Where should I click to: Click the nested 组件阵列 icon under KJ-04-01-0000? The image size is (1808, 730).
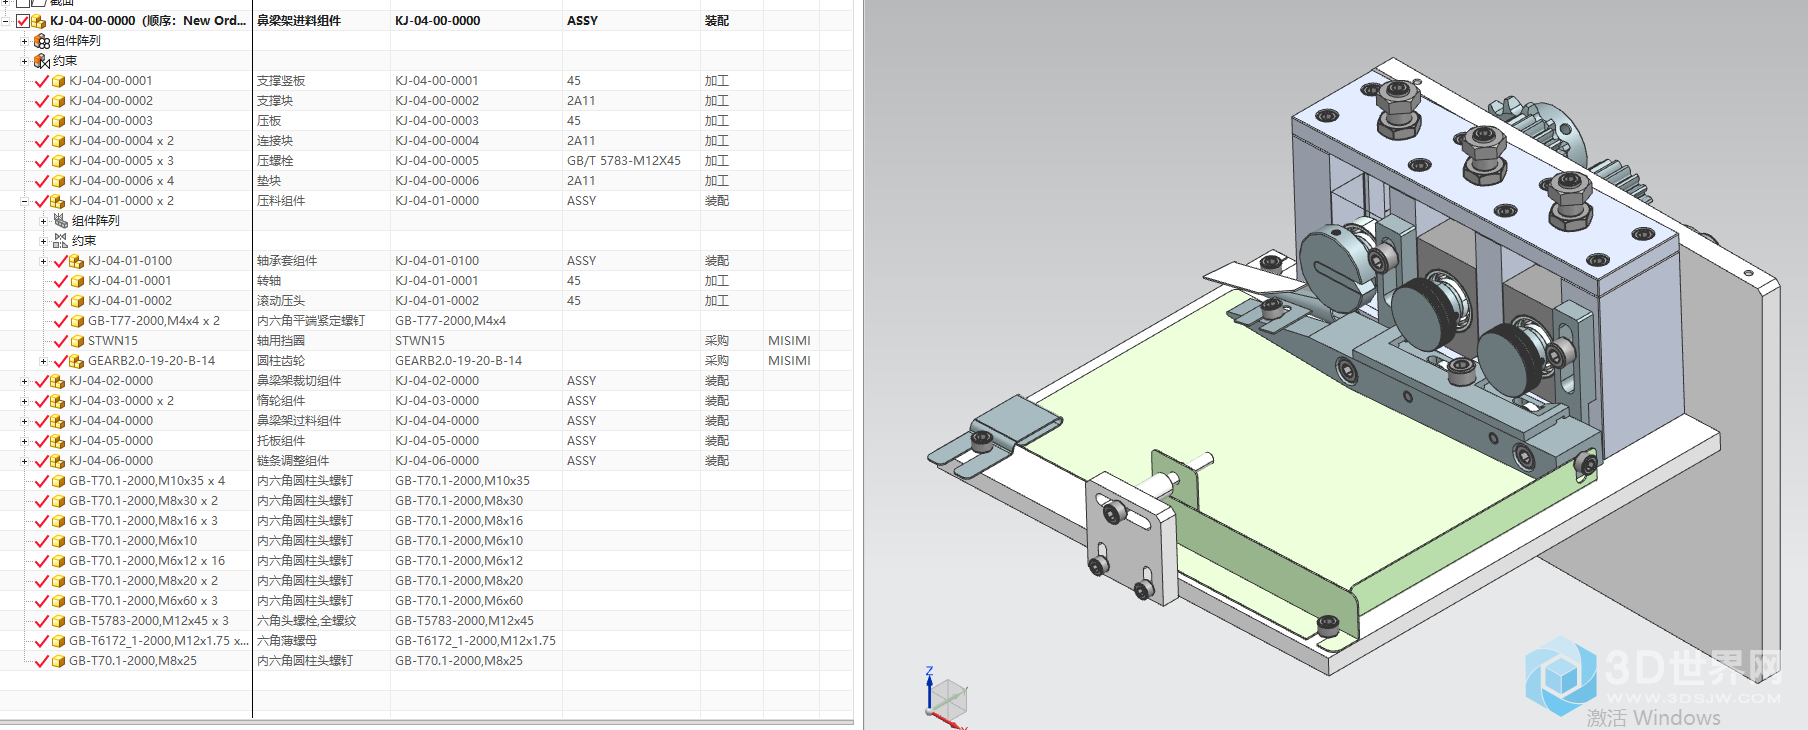click(61, 221)
